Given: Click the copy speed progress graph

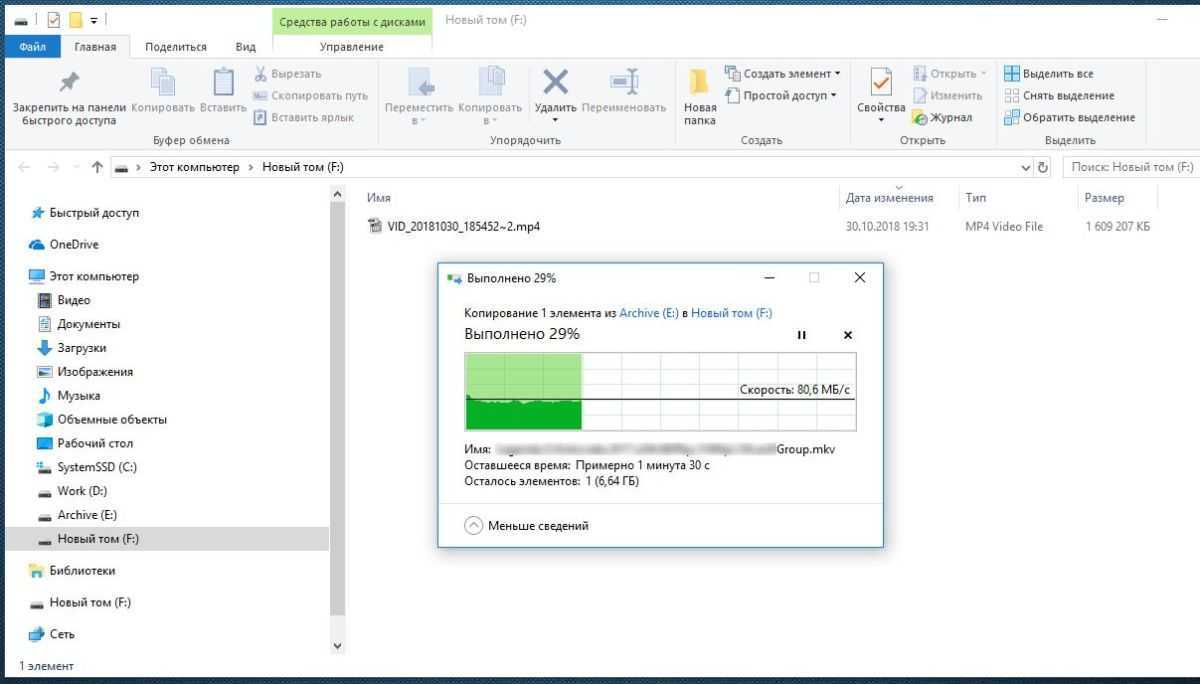Looking at the screenshot, I should pos(660,392).
